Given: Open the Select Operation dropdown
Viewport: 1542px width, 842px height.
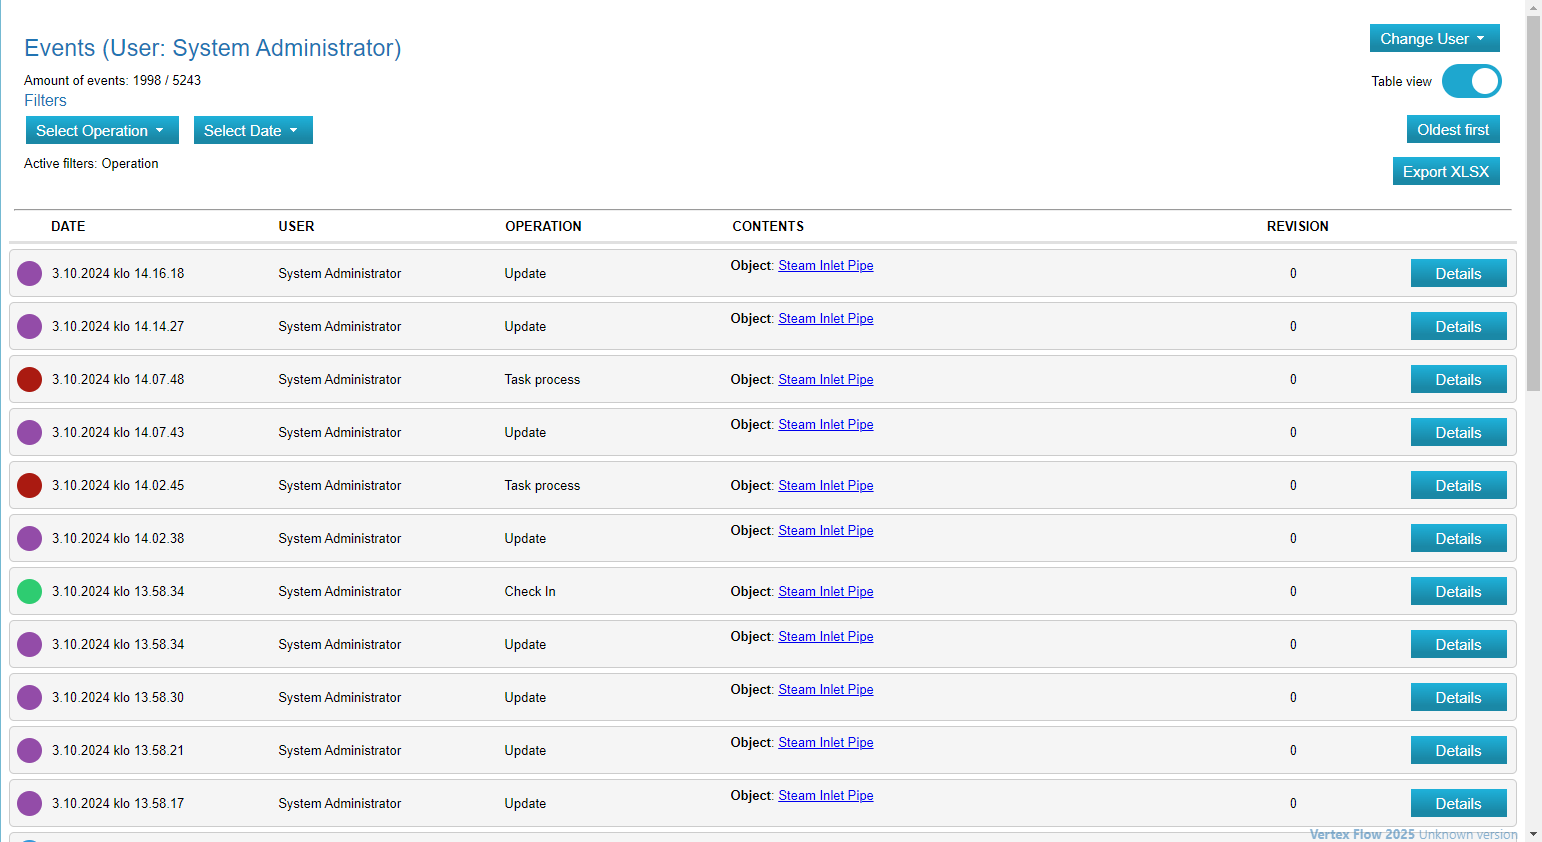Looking at the screenshot, I should (x=101, y=130).
